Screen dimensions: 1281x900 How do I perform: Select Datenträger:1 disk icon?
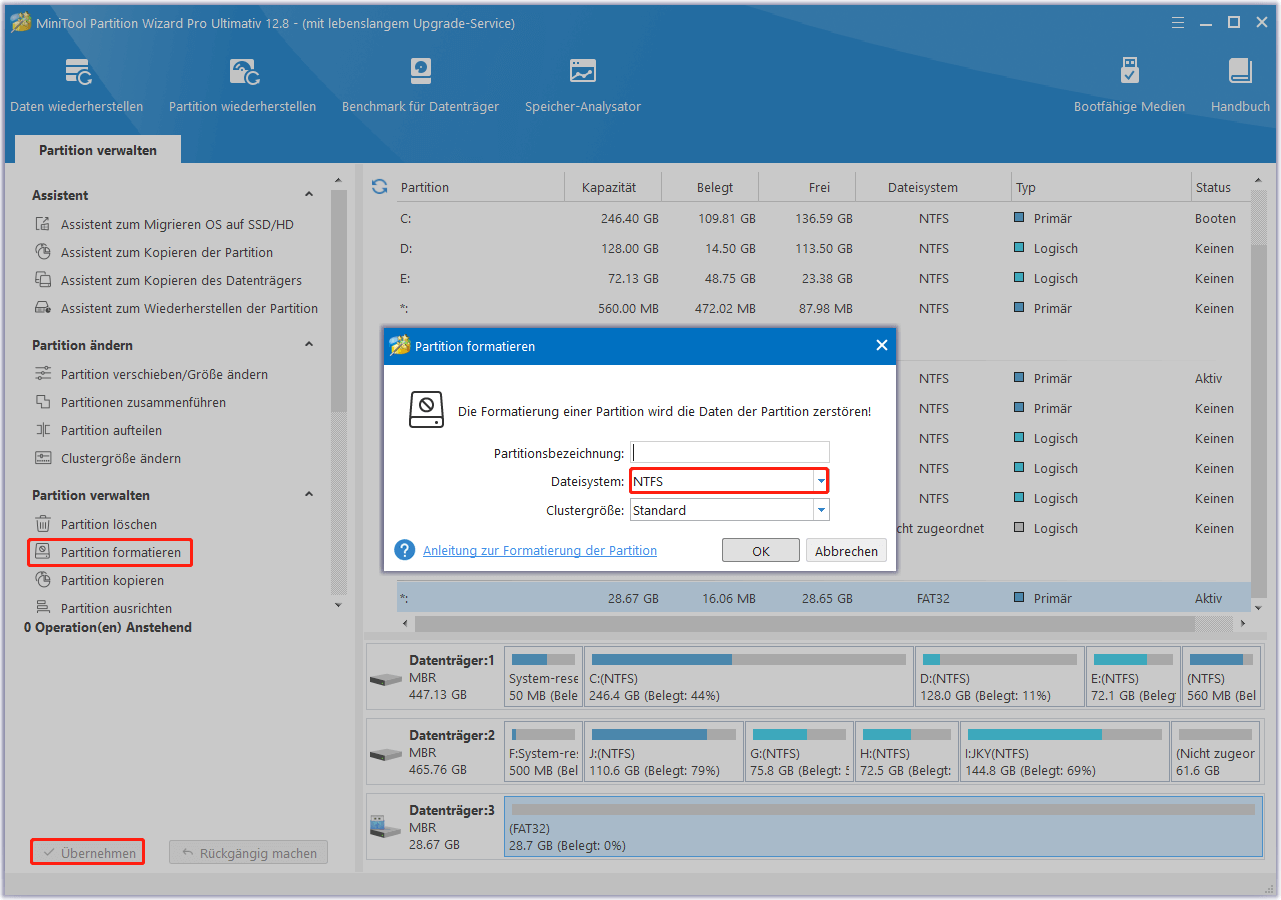[385, 679]
